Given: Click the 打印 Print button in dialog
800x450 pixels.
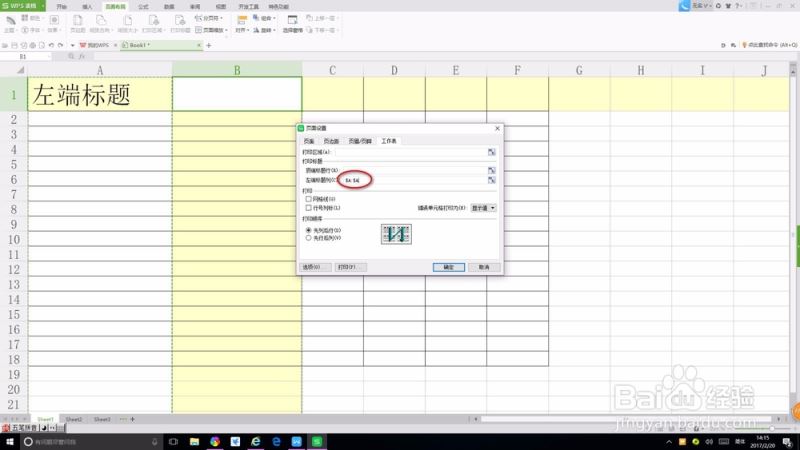Looking at the screenshot, I should click(350, 267).
